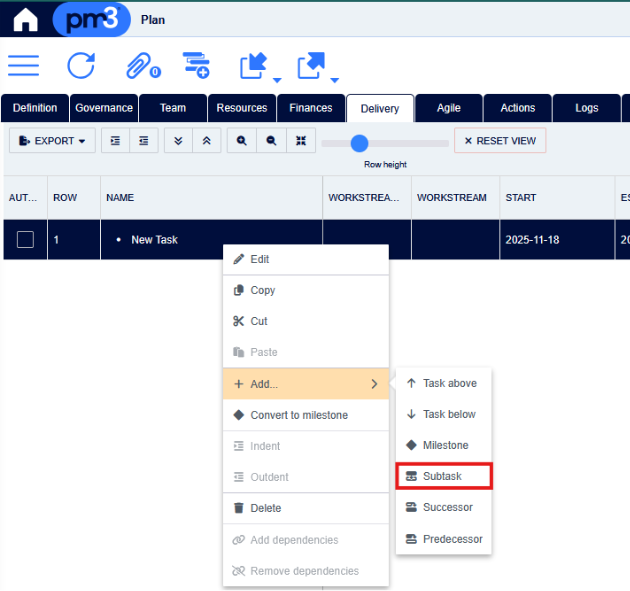
Task: Choose Subtask from the Add submenu
Action: (x=443, y=477)
